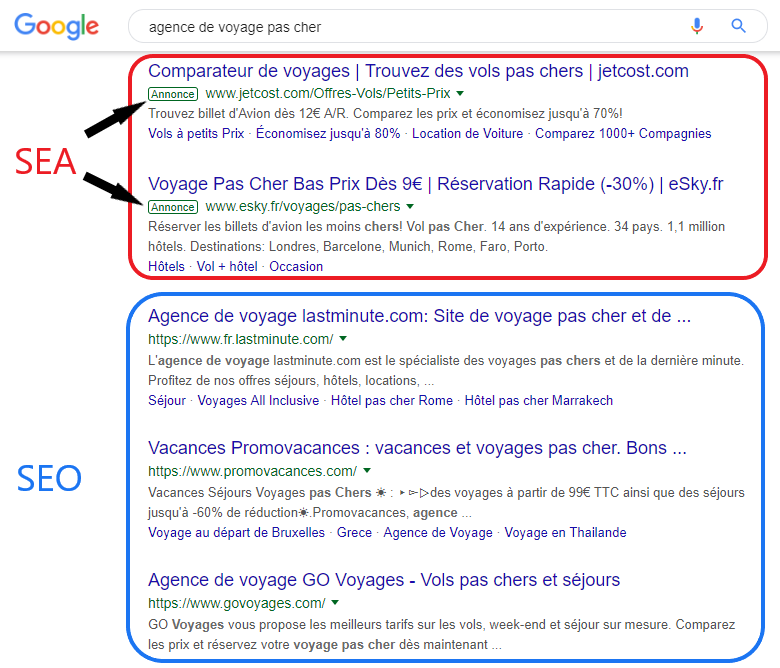The image size is (780, 668).
Task: Activate voice search microphone icon
Action: click(697, 26)
